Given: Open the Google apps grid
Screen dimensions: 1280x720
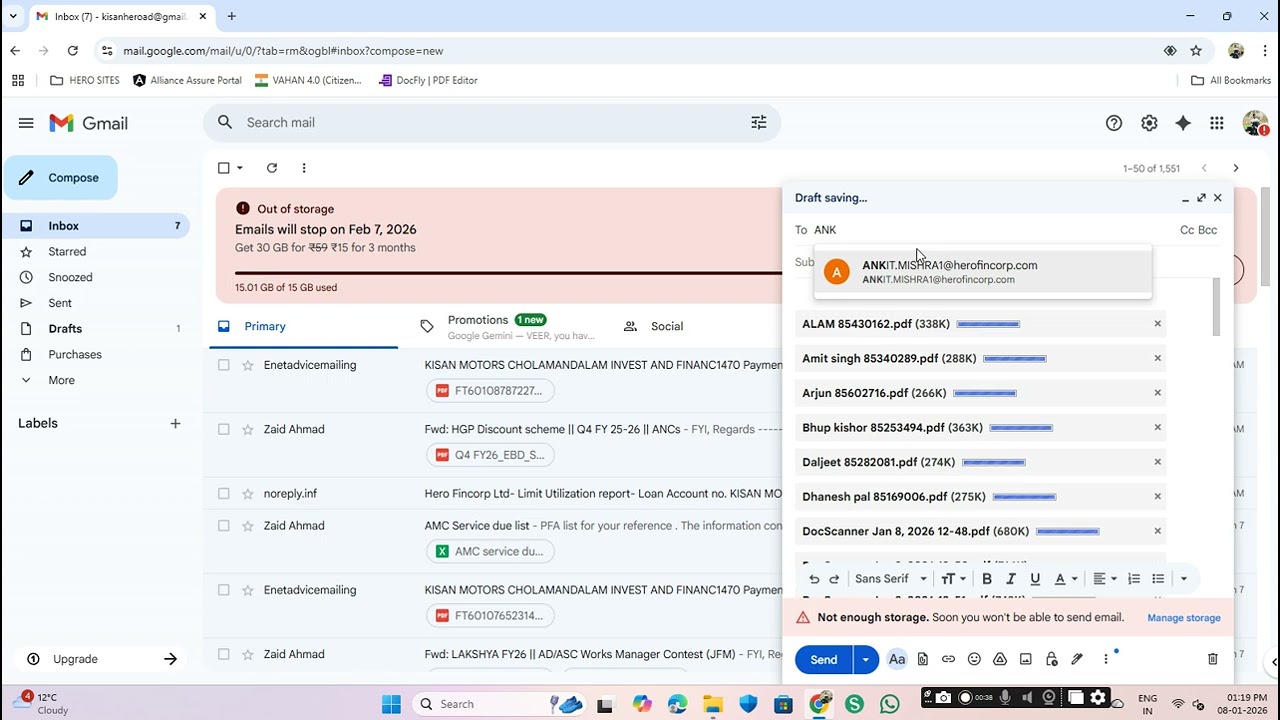Looking at the screenshot, I should 1217,123.
